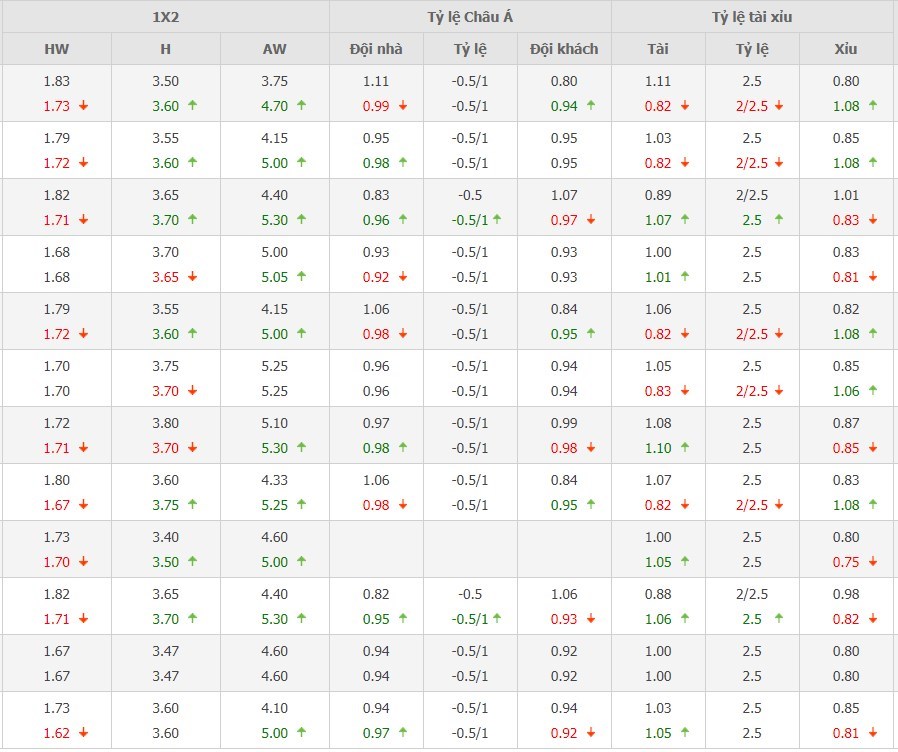This screenshot has width=898, height=752.
Task: Click the green up arrow beside 1.01
Action: [685, 276]
